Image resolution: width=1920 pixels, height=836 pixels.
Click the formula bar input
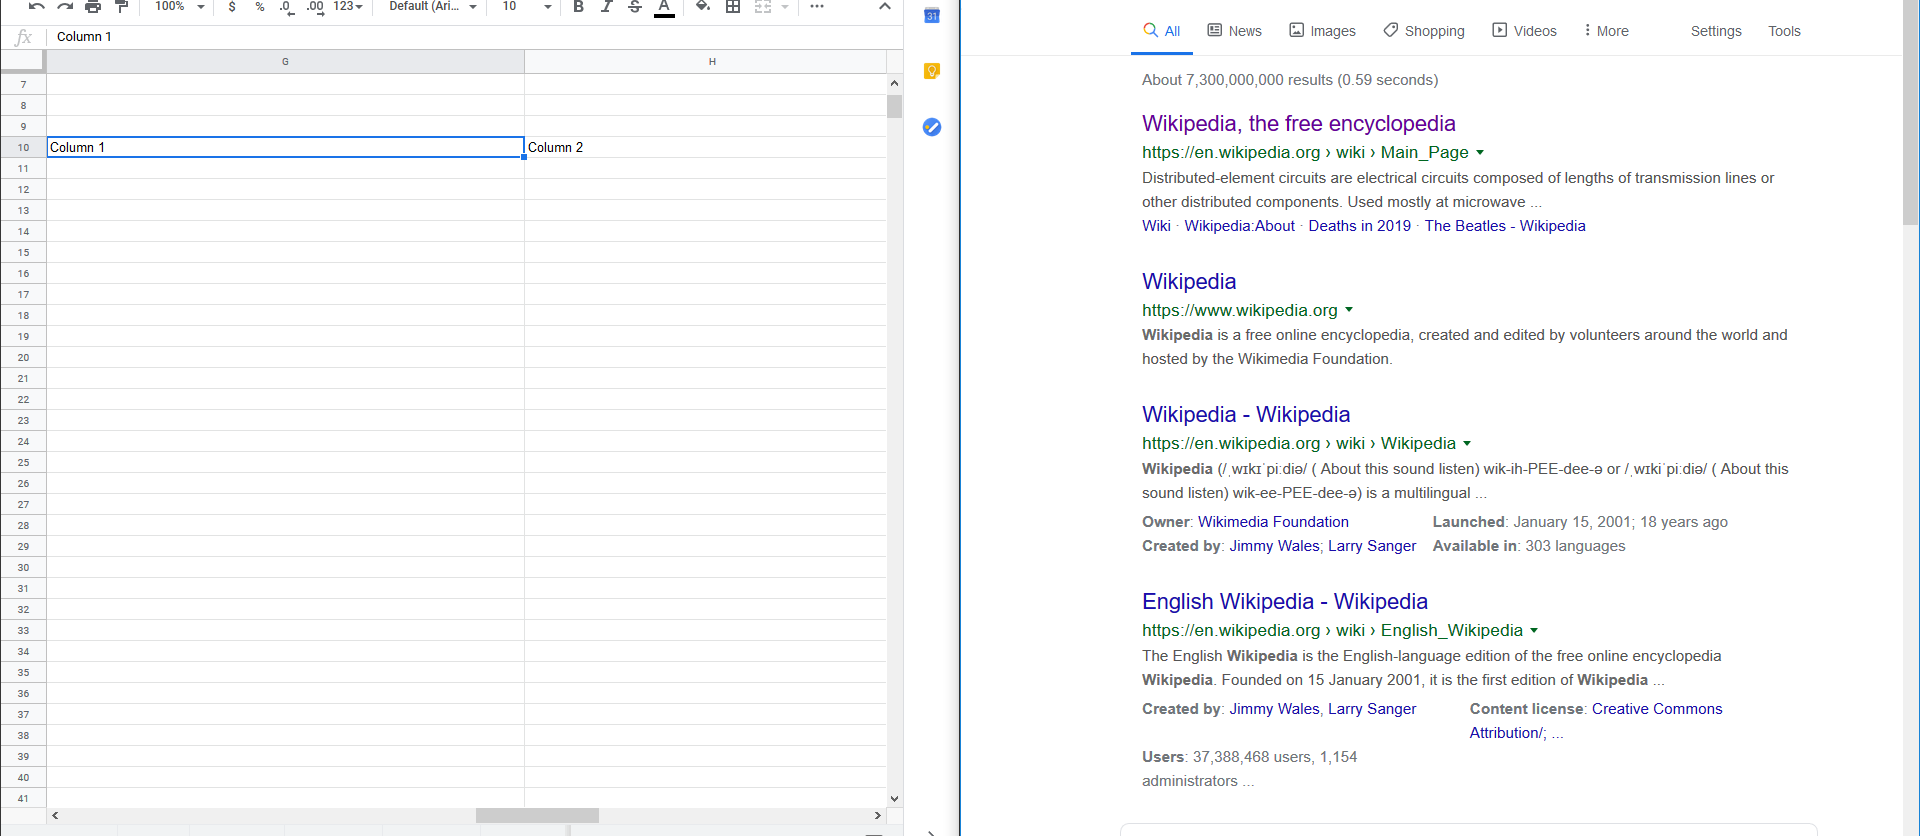point(475,37)
